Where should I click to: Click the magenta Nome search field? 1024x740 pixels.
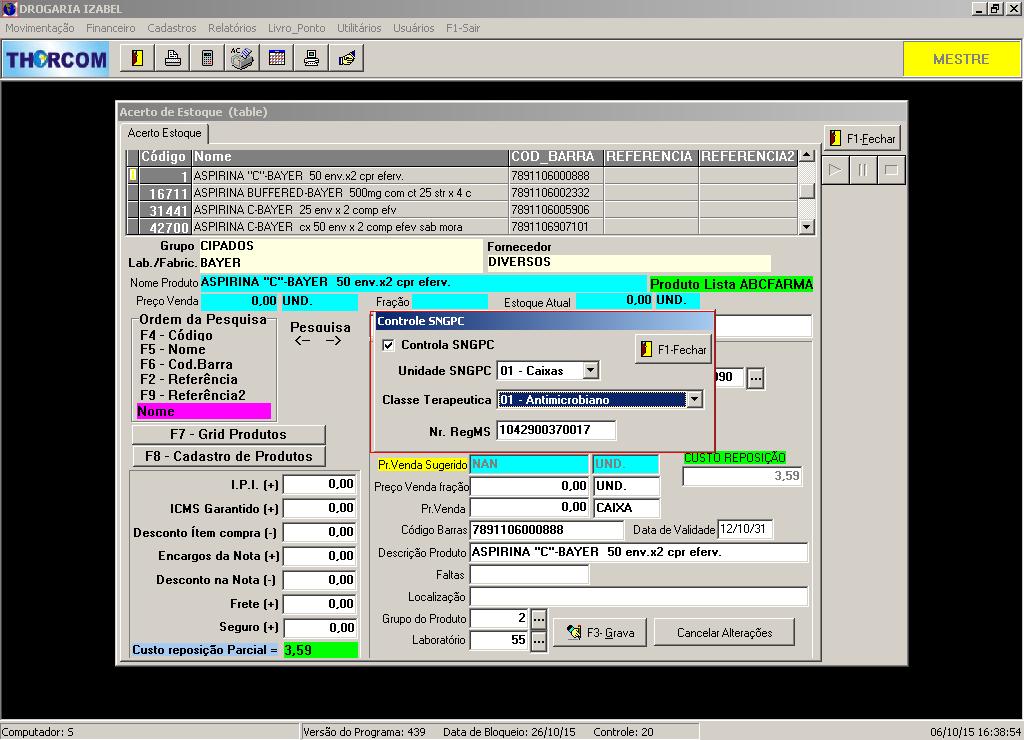pyautogui.click(x=203, y=411)
